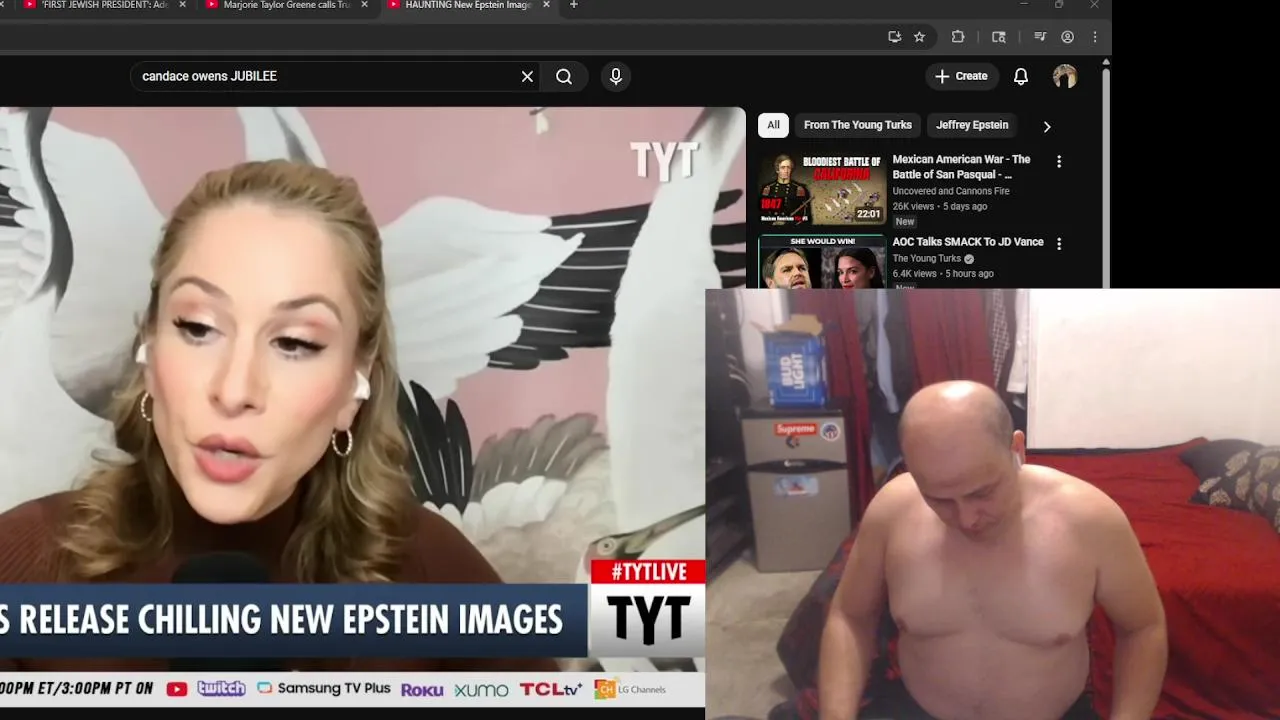Clear the YouTube search box
This screenshot has height=720, width=1280.
[x=527, y=77]
